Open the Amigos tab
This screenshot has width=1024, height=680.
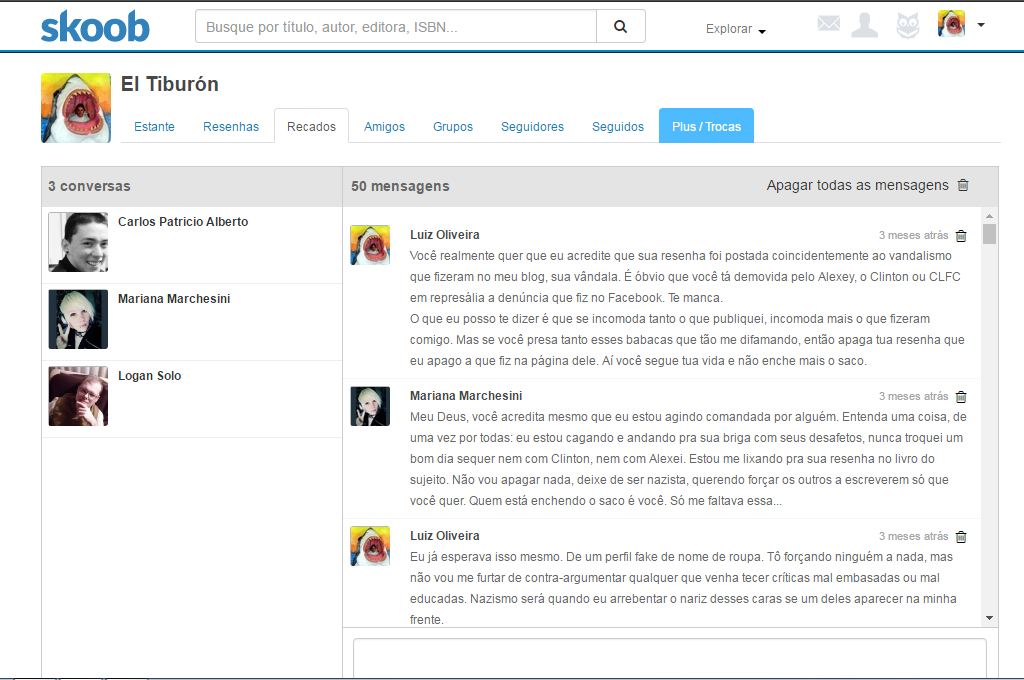pos(385,127)
